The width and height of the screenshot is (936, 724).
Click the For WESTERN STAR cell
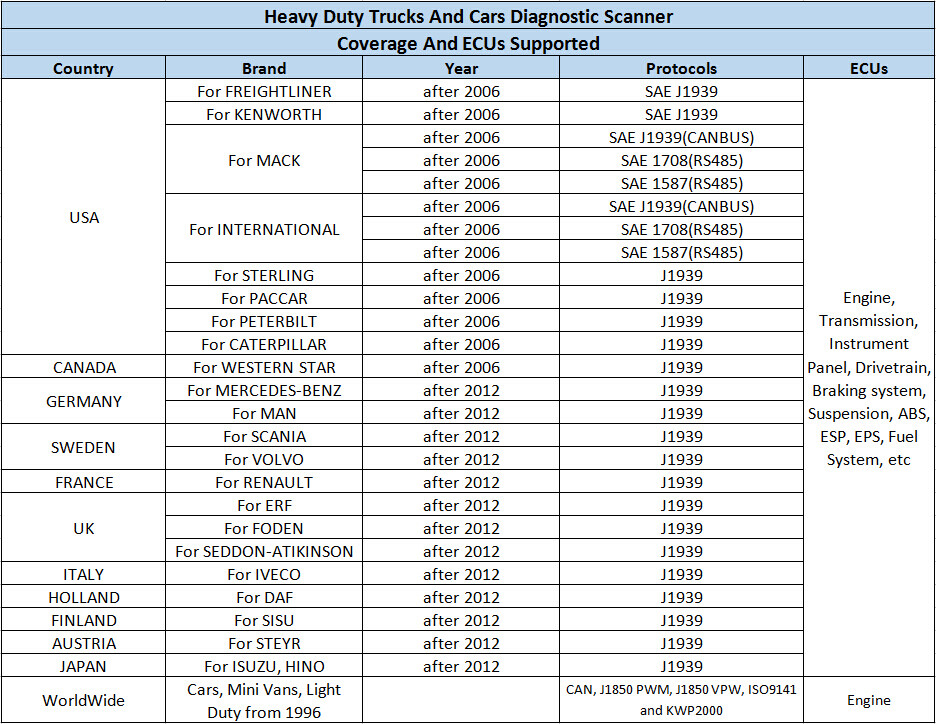pos(264,367)
